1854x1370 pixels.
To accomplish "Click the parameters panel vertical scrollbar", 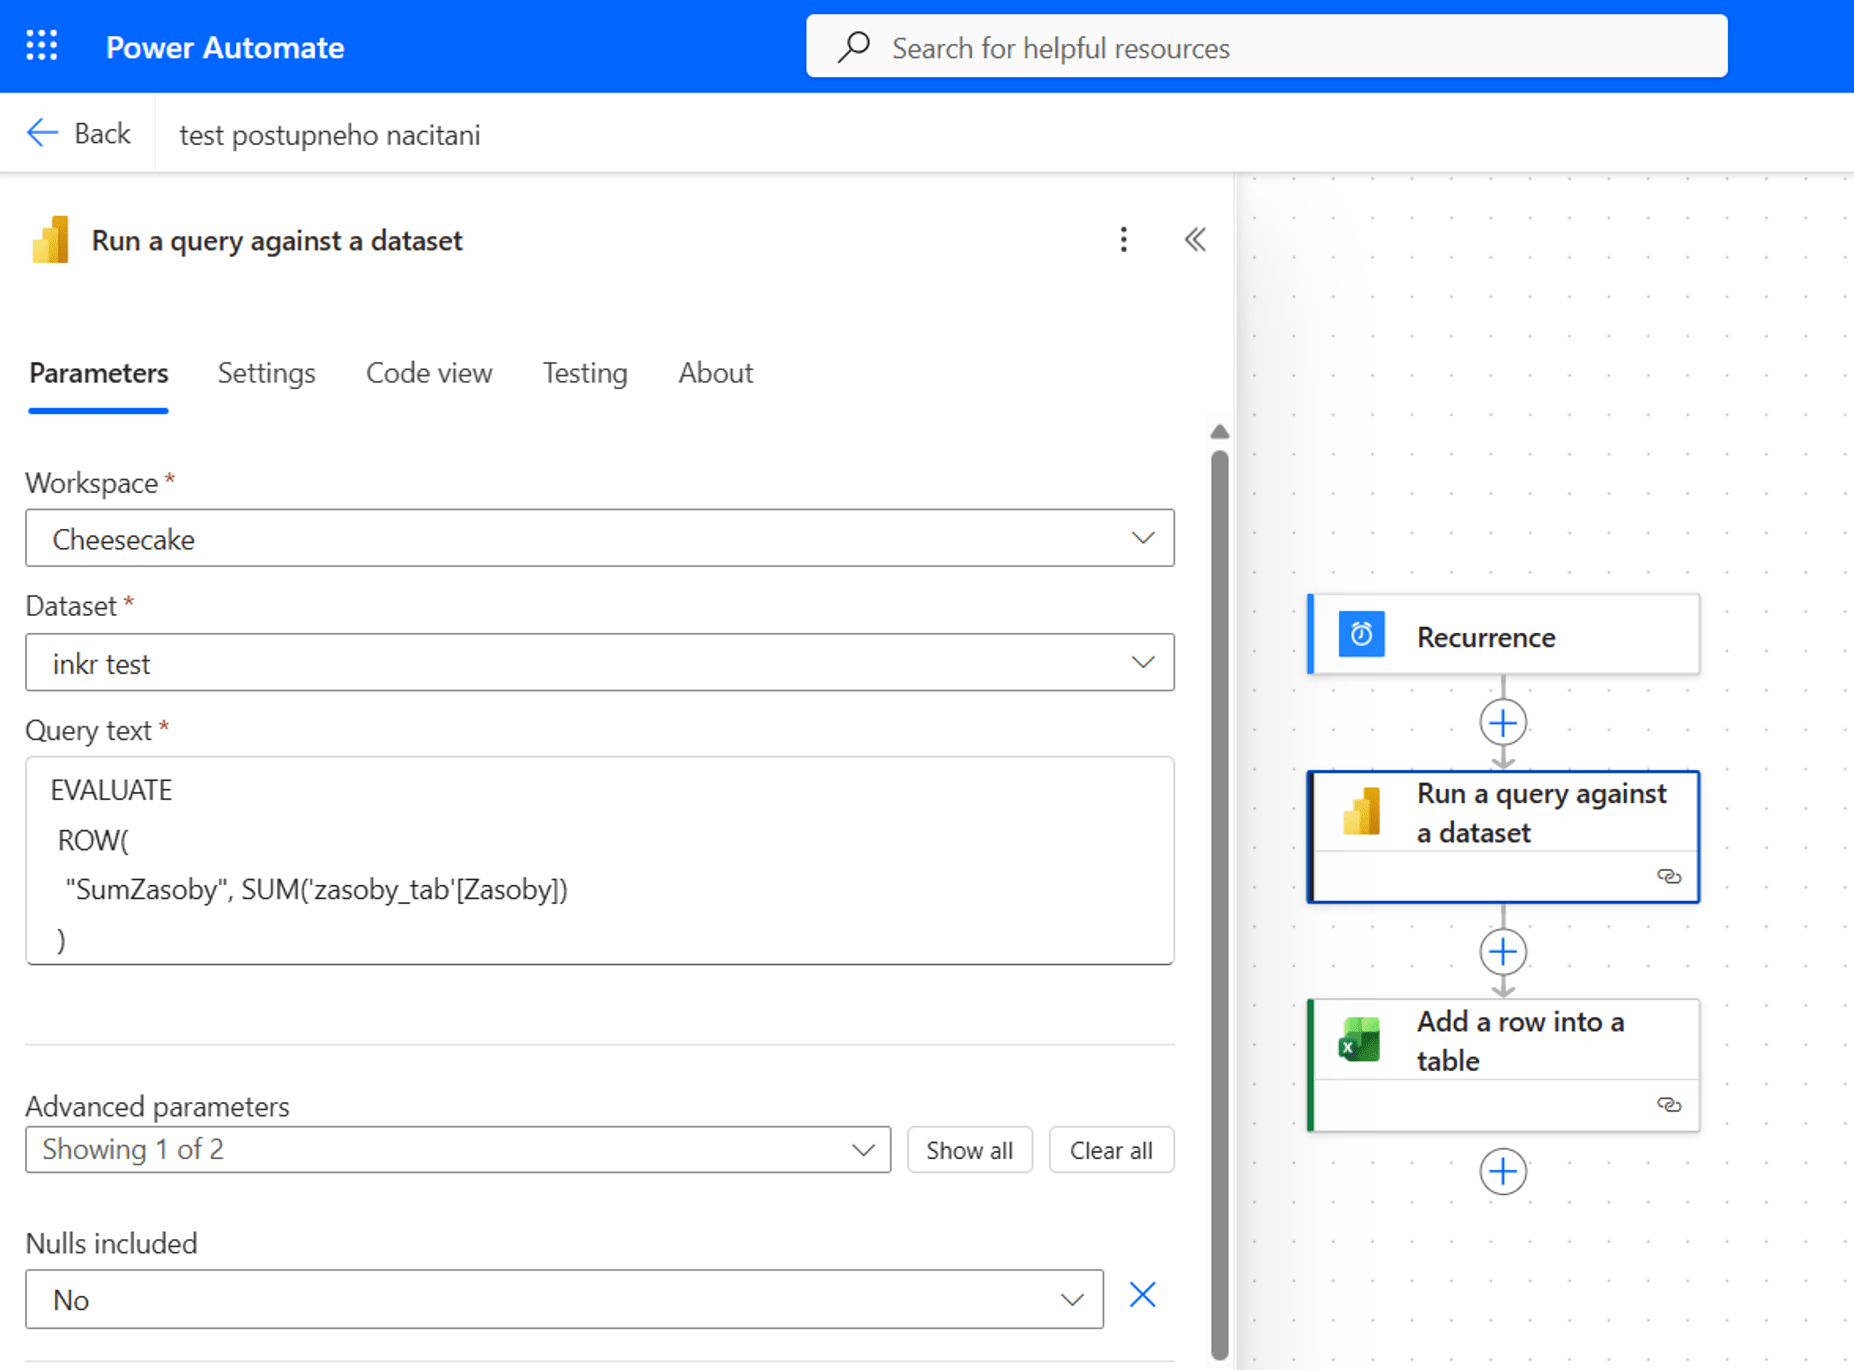I will click(1219, 900).
